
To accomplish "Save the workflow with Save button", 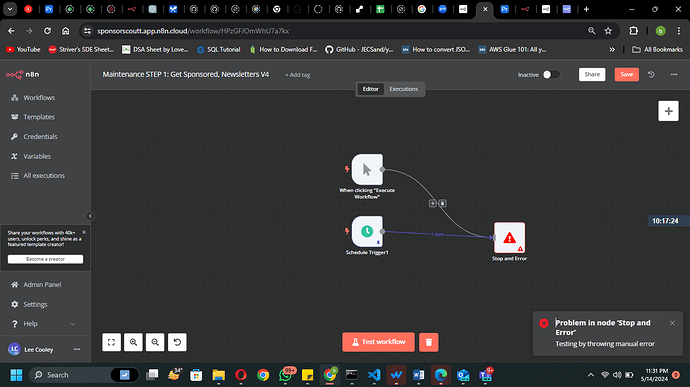I will pyautogui.click(x=627, y=74).
